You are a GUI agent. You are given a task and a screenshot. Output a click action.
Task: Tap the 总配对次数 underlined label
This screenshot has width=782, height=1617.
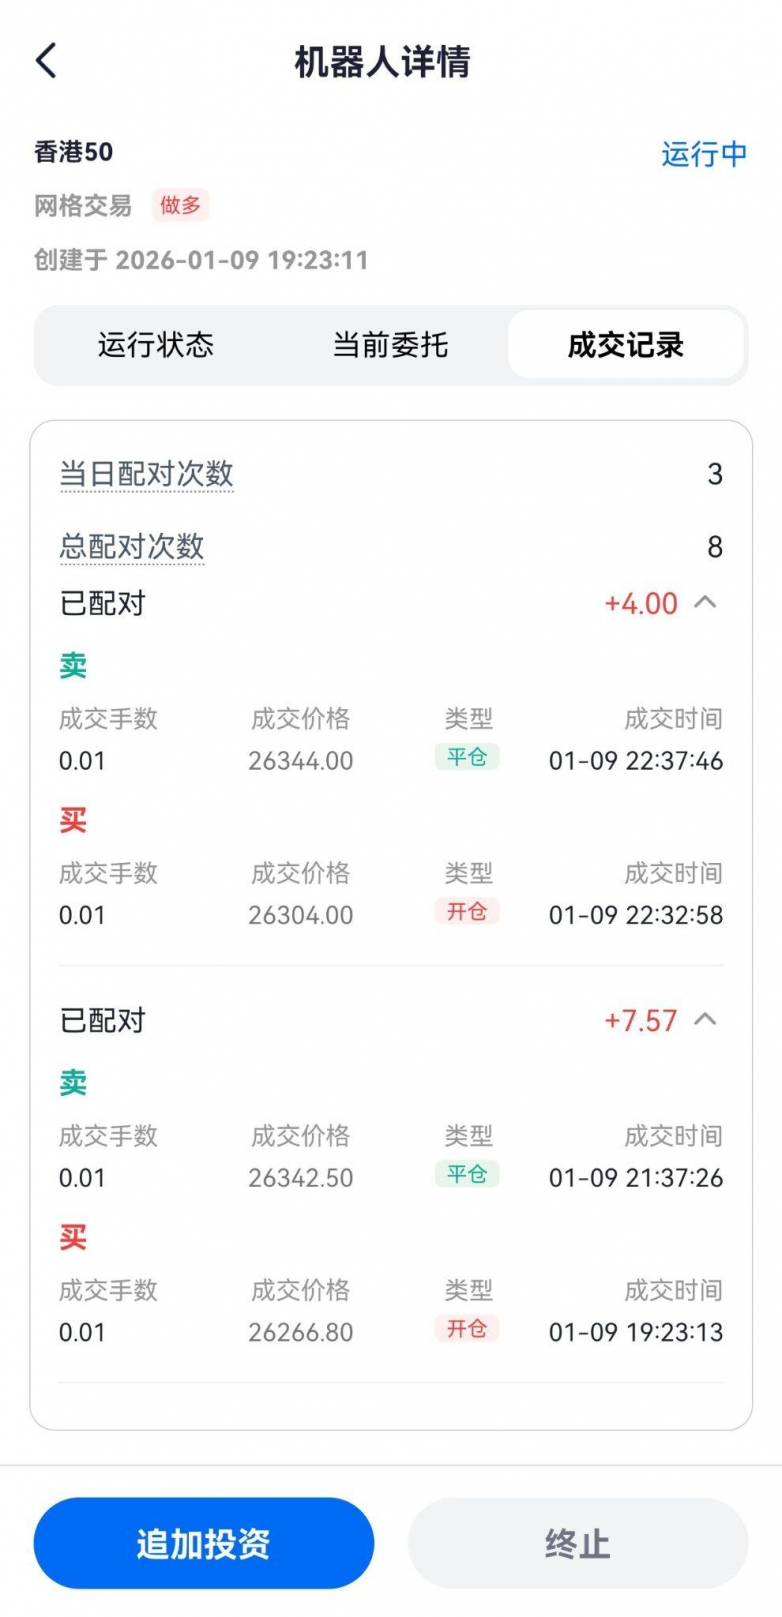pyautogui.click(x=132, y=547)
